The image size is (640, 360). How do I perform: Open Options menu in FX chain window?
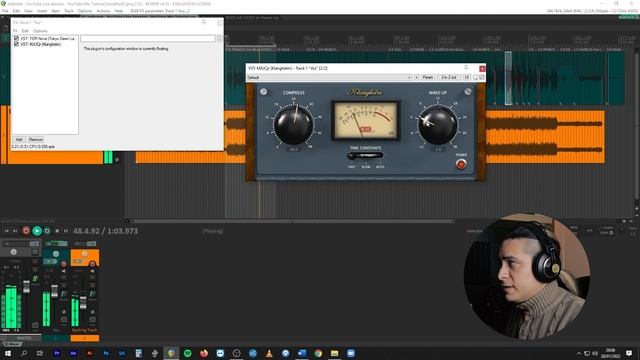[40, 31]
